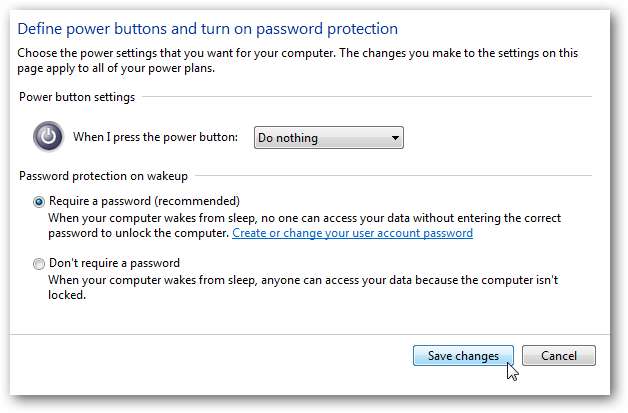Click the Define power buttons page heading
This screenshot has height=413, width=628.
click(207, 29)
